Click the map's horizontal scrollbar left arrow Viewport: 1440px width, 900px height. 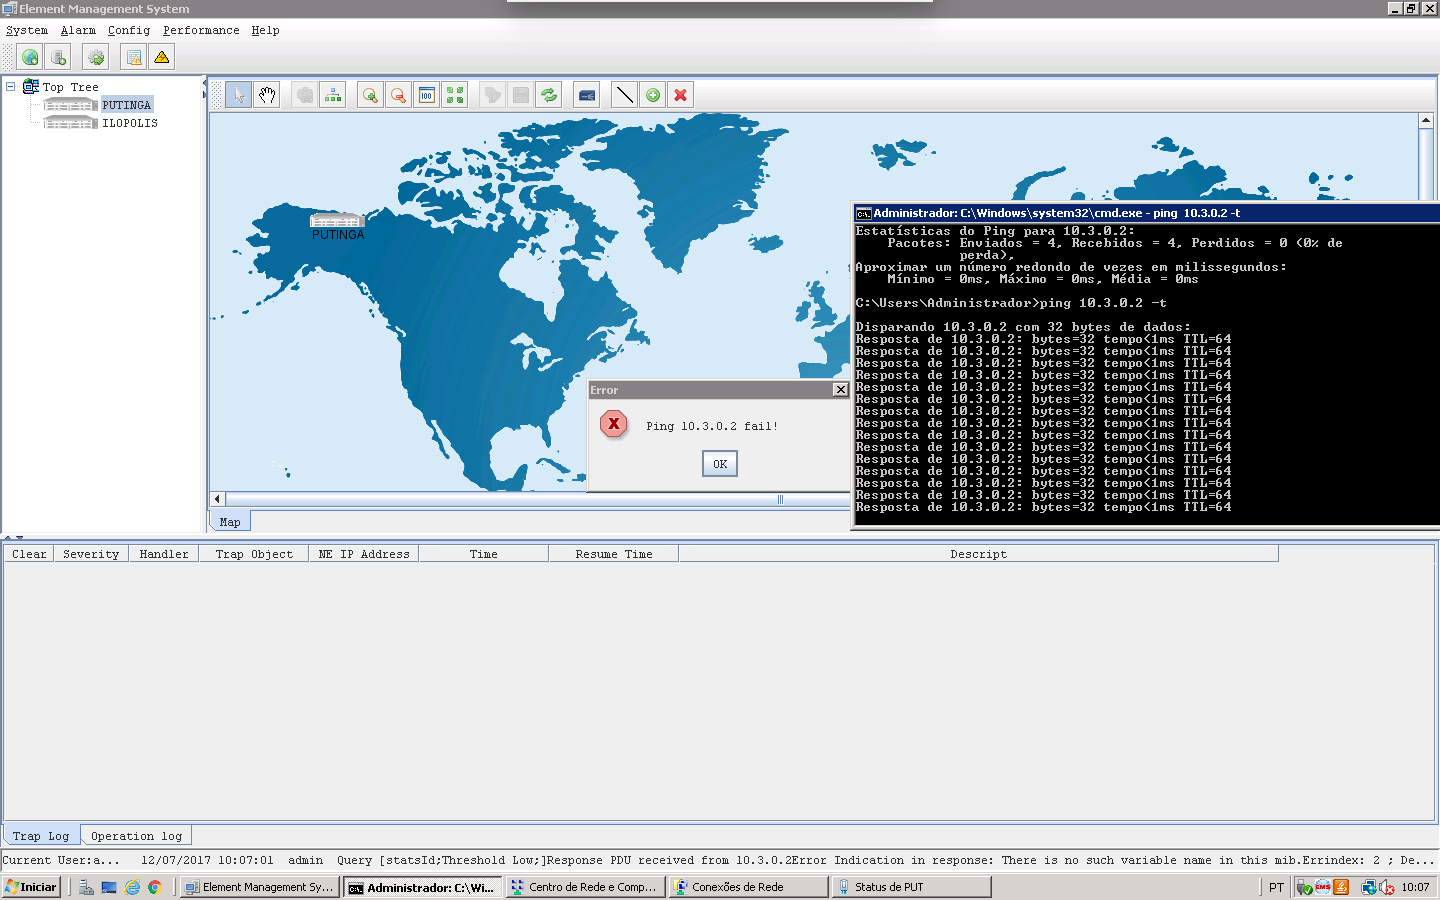(217, 499)
